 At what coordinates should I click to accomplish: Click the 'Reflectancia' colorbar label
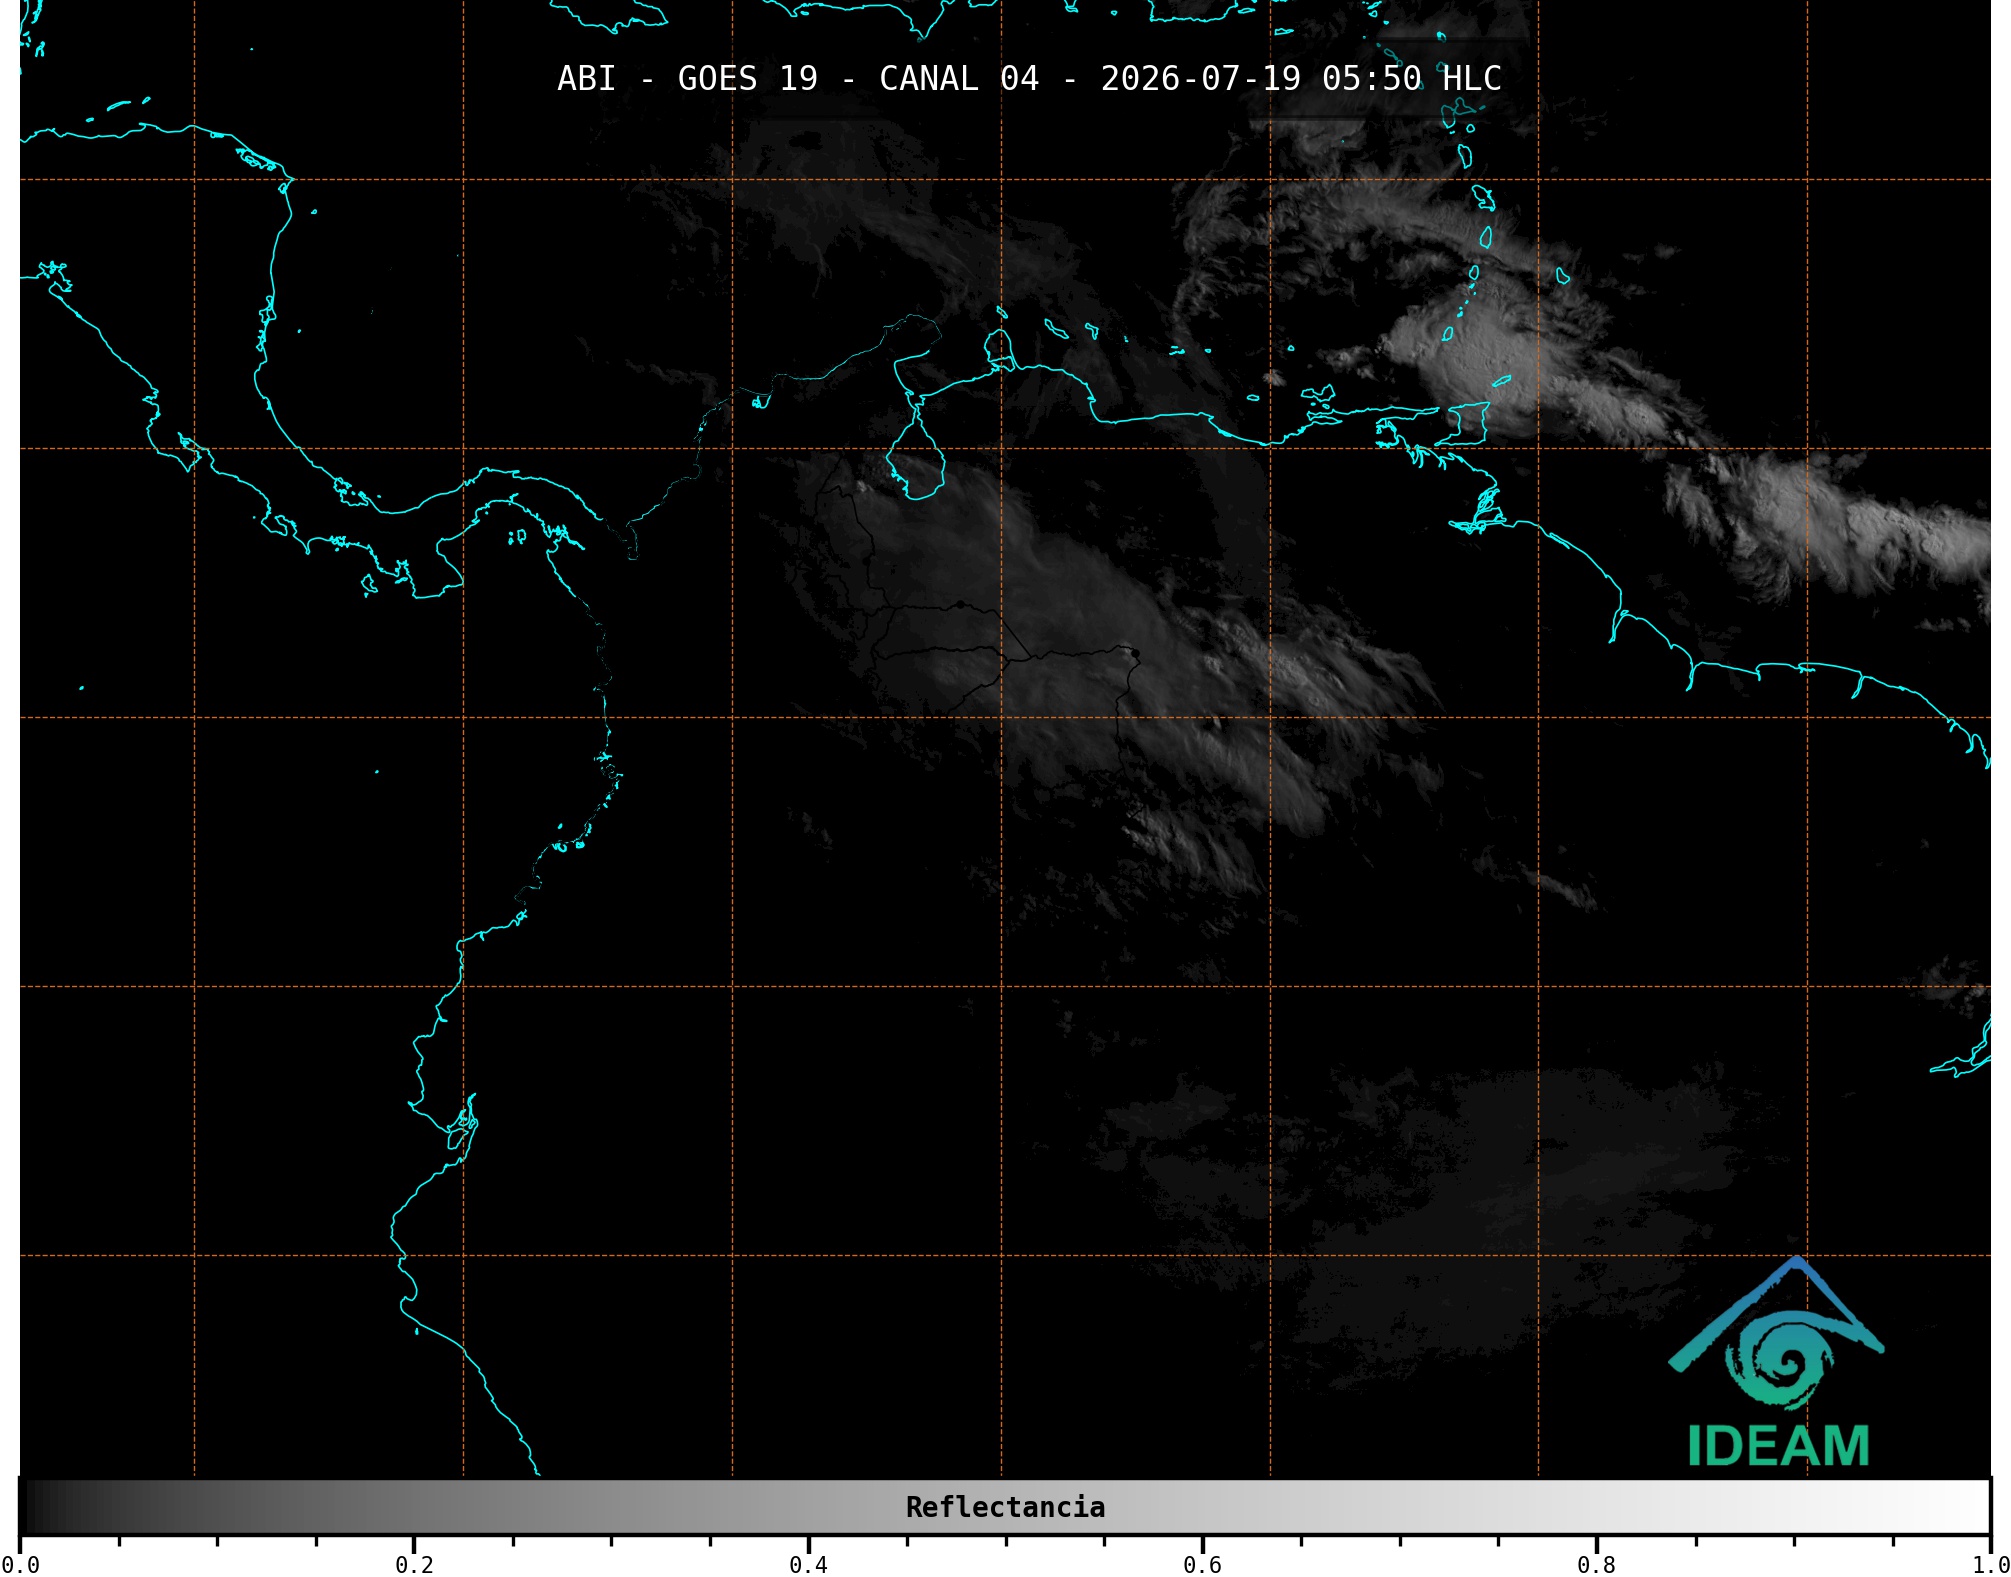[1005, 1507]
